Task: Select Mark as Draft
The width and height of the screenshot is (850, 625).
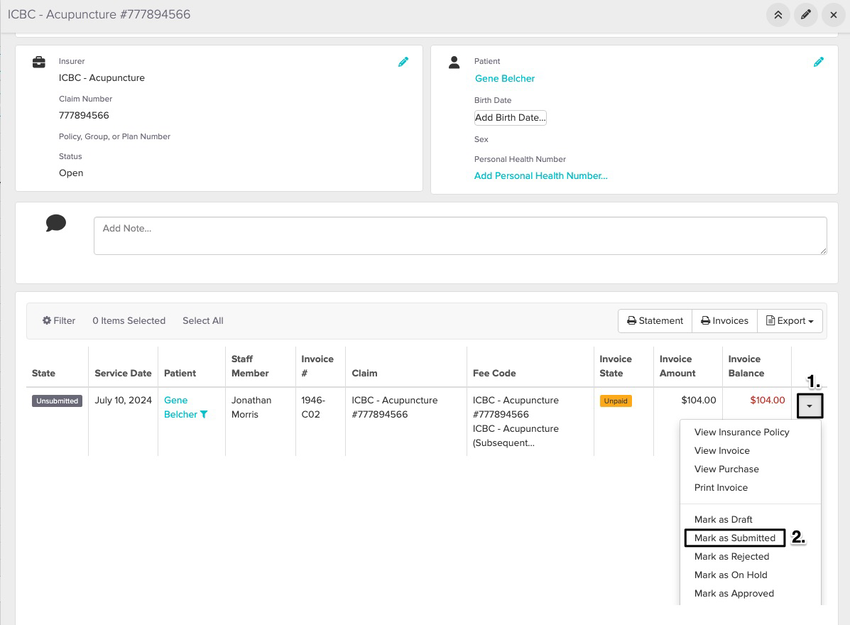Action: 723,519
